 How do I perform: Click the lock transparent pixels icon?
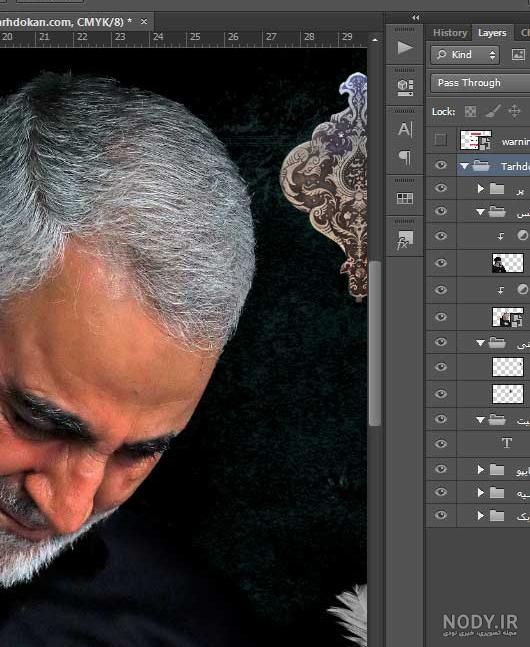470,111
